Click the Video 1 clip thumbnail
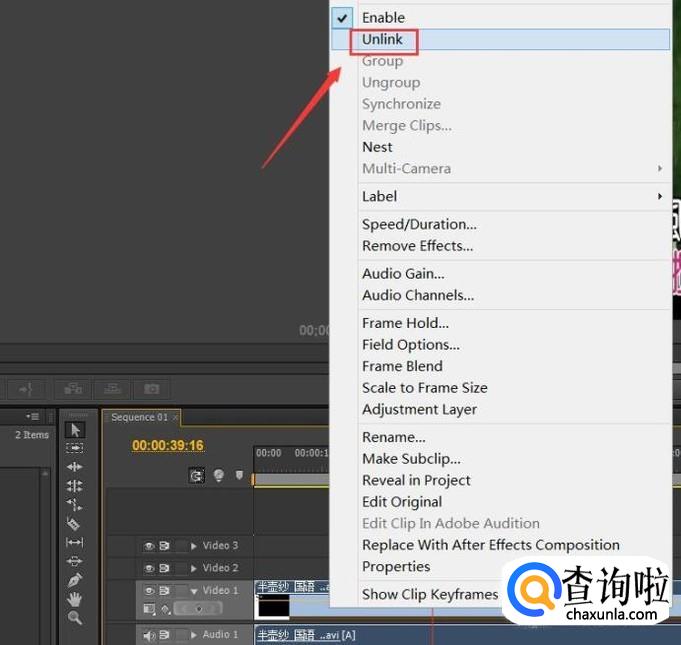Image resolution: width=681 pixels, height=645 pixels. pyautogui.click(x=273, y=606)
